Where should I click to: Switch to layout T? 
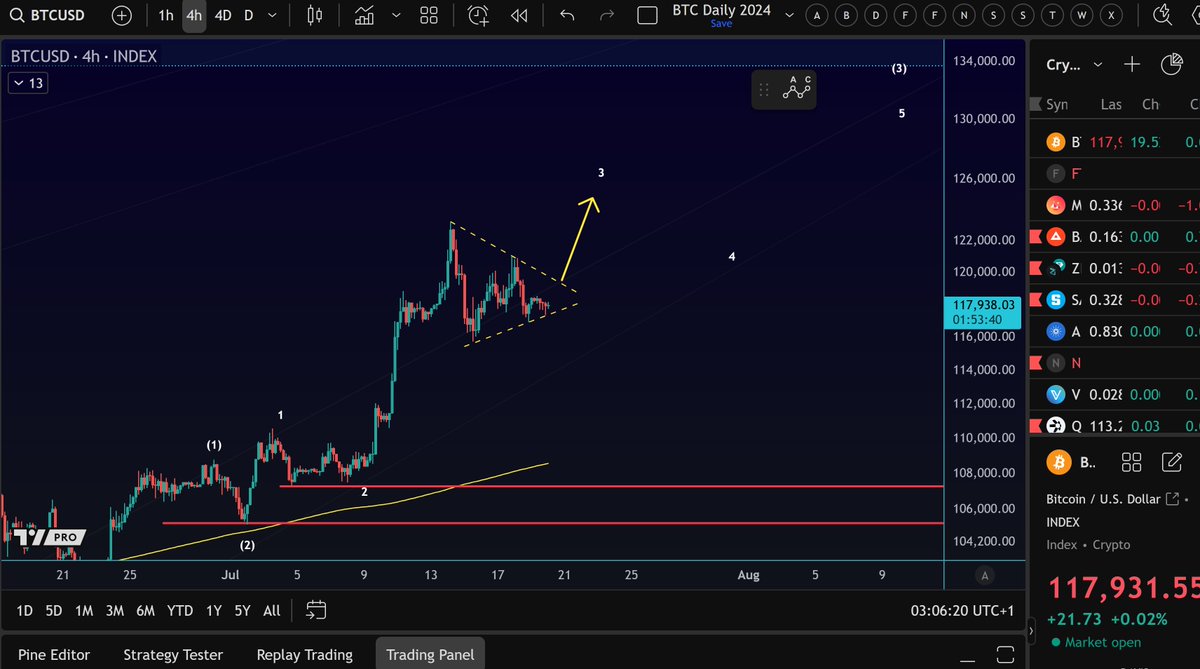(1052, 16)
